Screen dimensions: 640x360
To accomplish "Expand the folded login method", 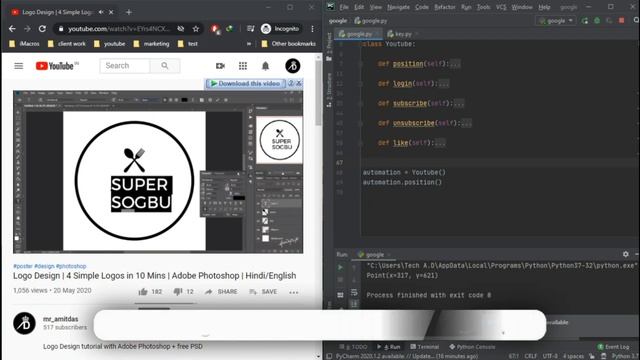I will coord(444,84).
